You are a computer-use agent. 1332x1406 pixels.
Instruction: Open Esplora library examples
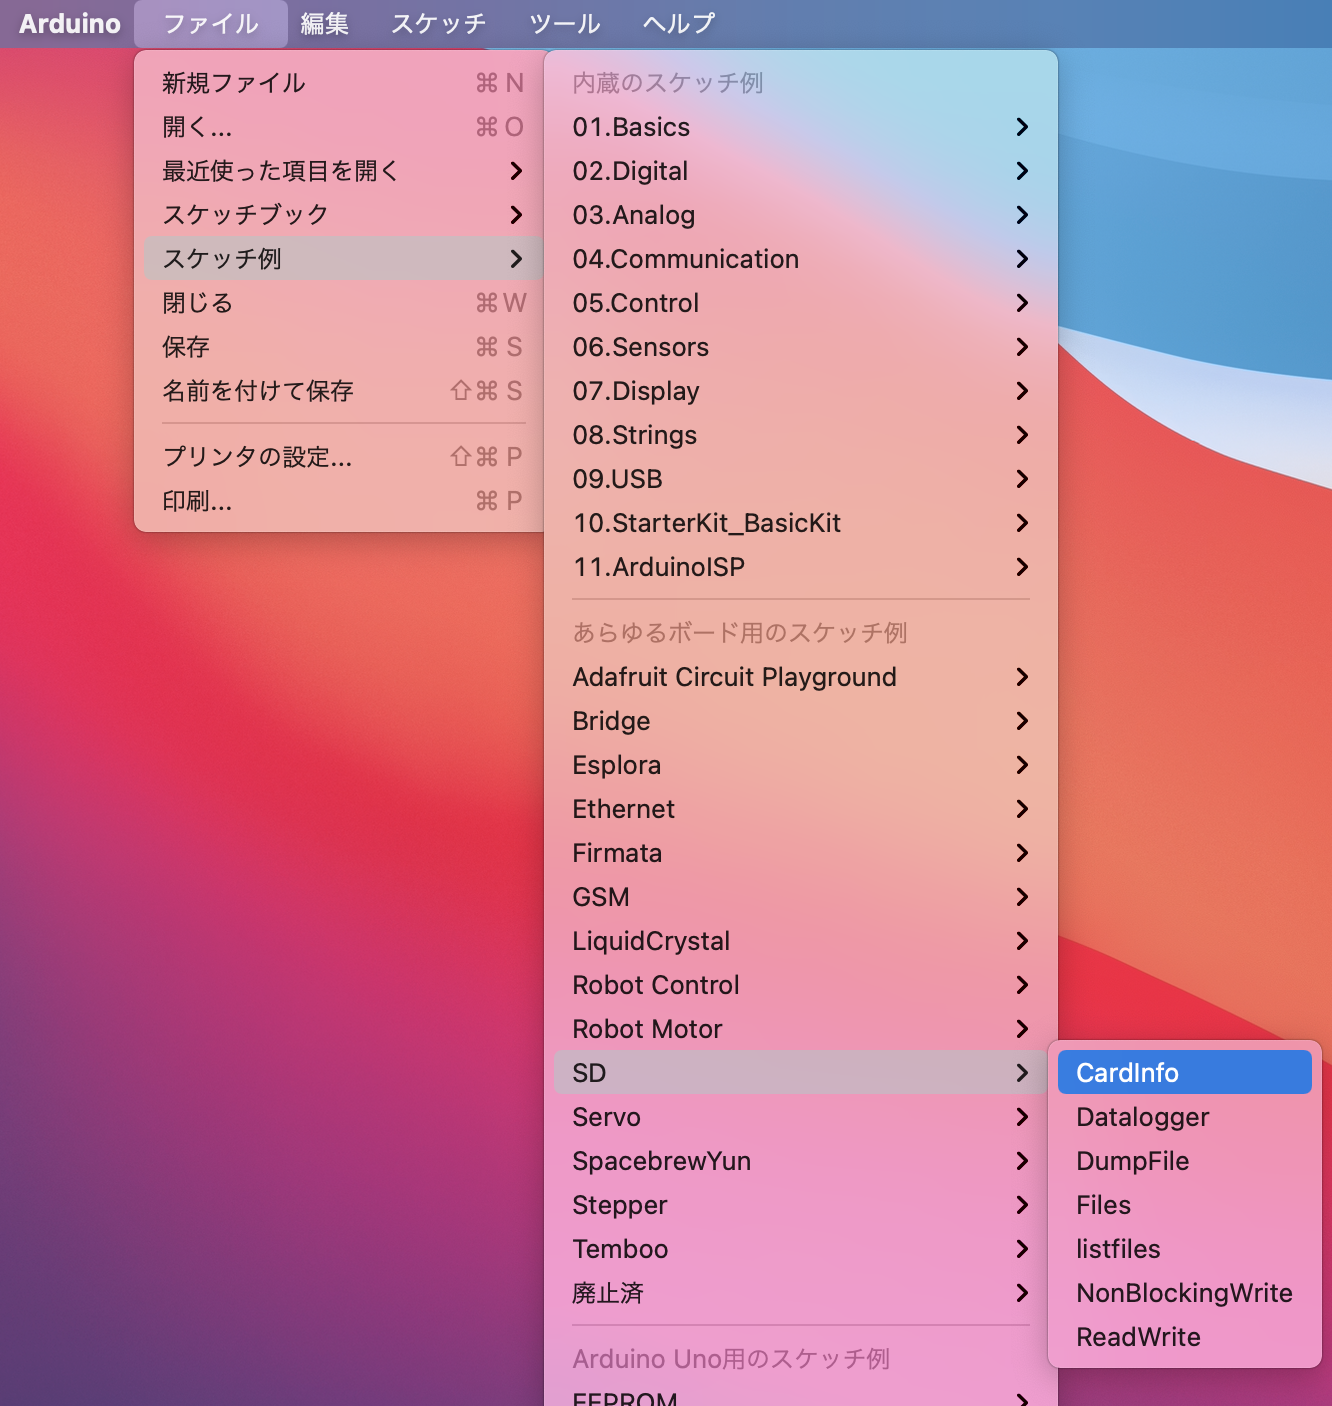(800, 765)
